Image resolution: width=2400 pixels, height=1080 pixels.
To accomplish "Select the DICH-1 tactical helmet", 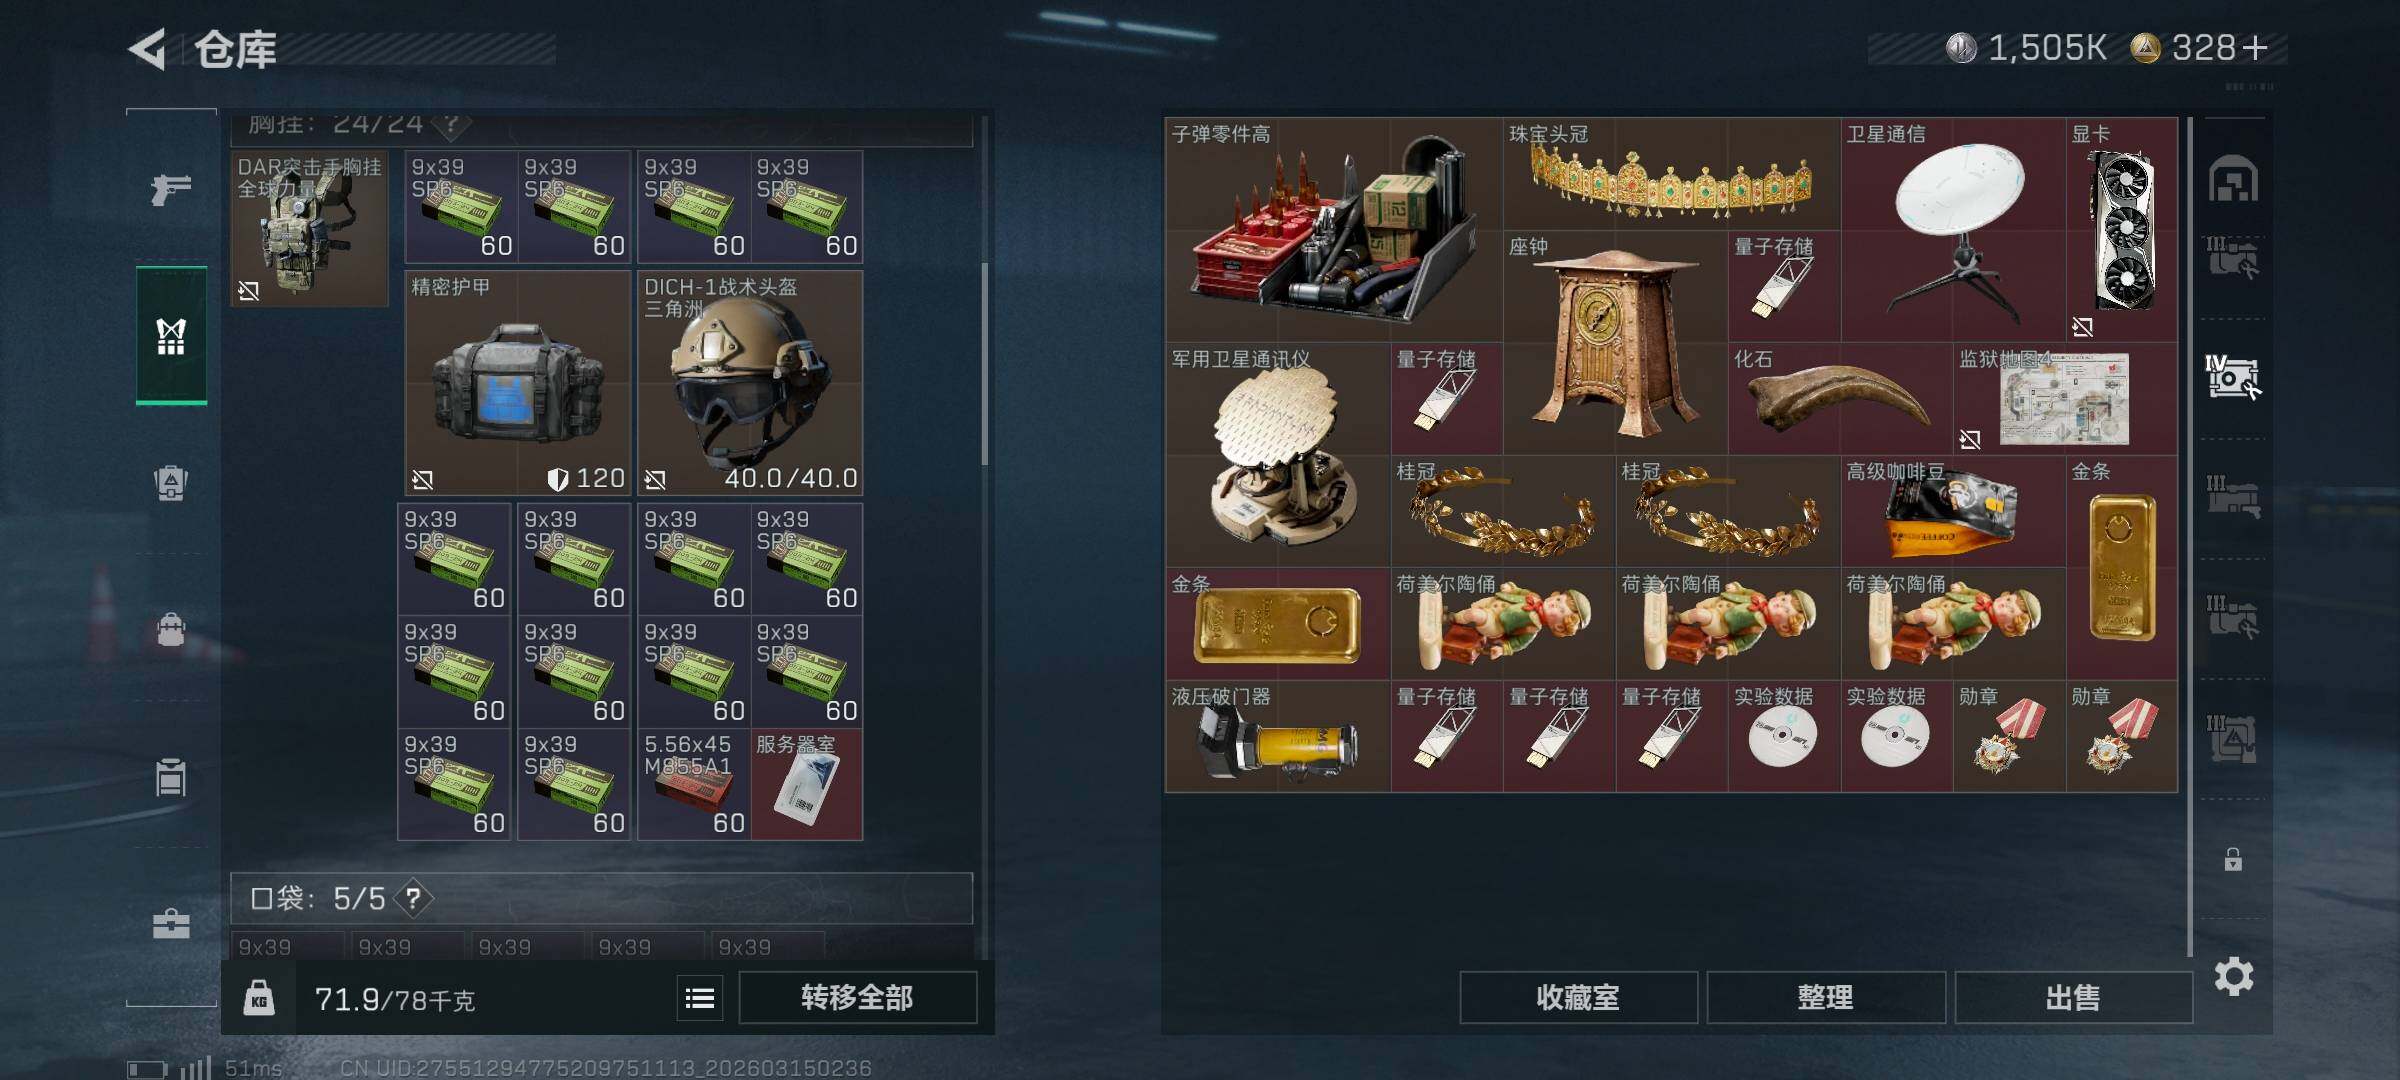I will point(750,383).
